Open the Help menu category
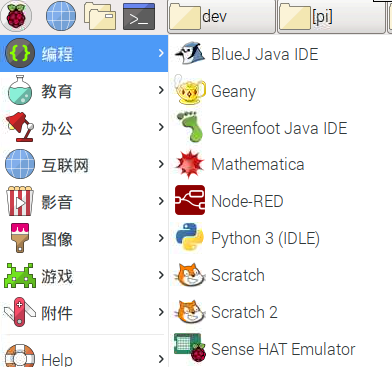 (x=84, y=353)
